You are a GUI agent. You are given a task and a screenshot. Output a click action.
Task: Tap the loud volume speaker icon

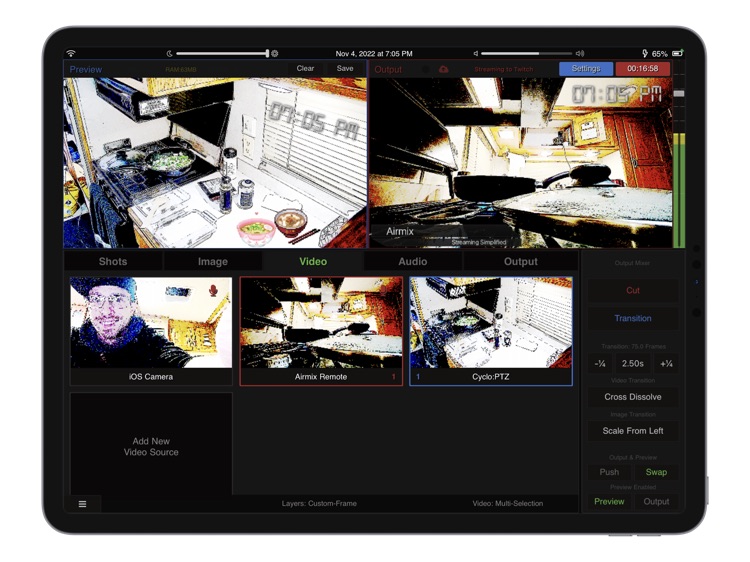pos(580,54)
